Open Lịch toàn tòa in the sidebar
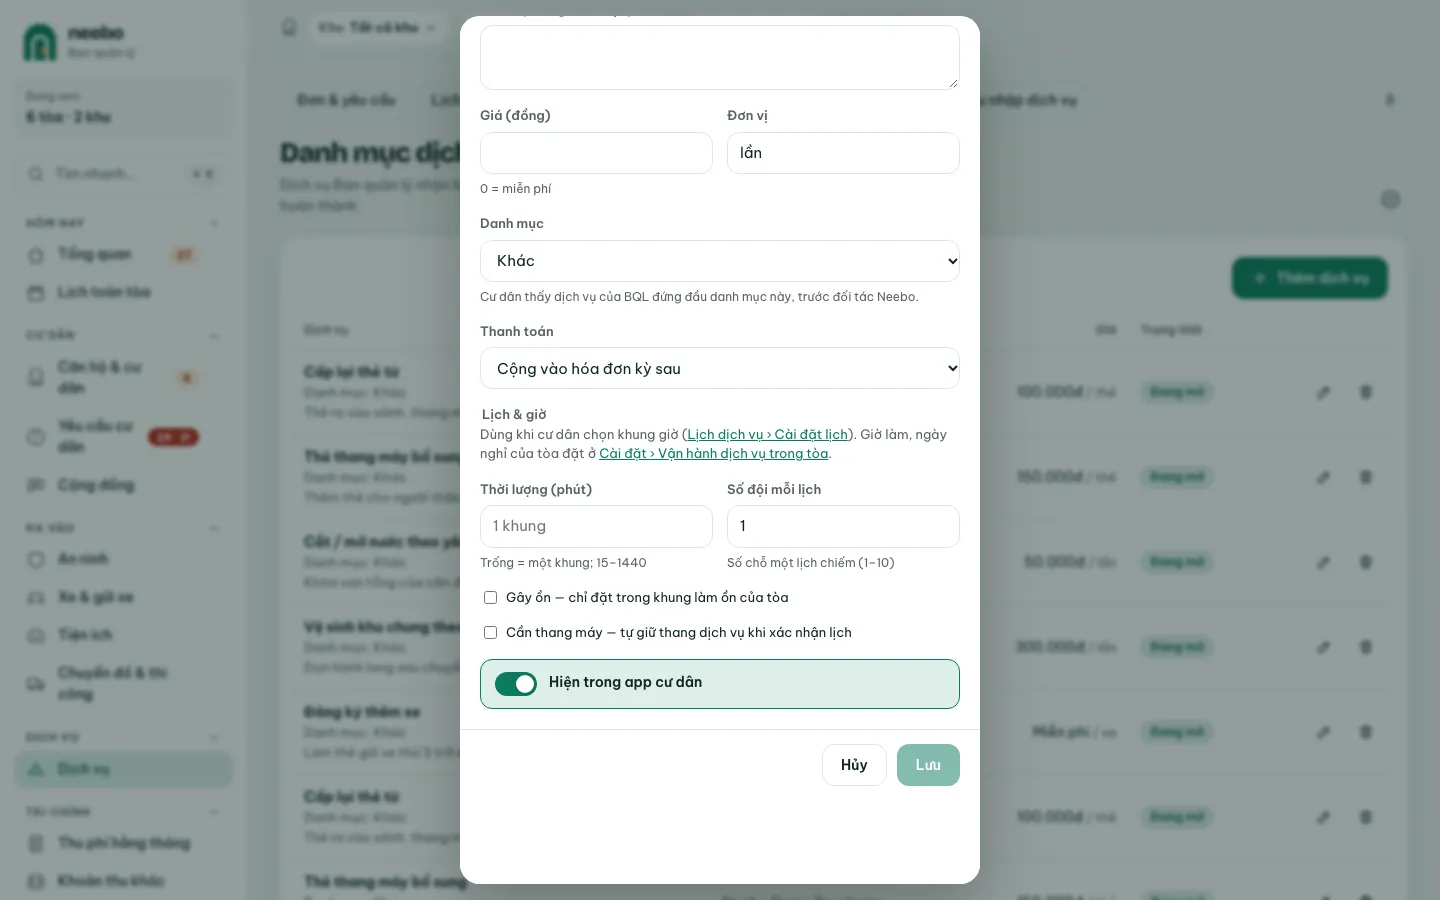Screen dimensions: 1440x900 pyautogui.click(x=124, y=292)
